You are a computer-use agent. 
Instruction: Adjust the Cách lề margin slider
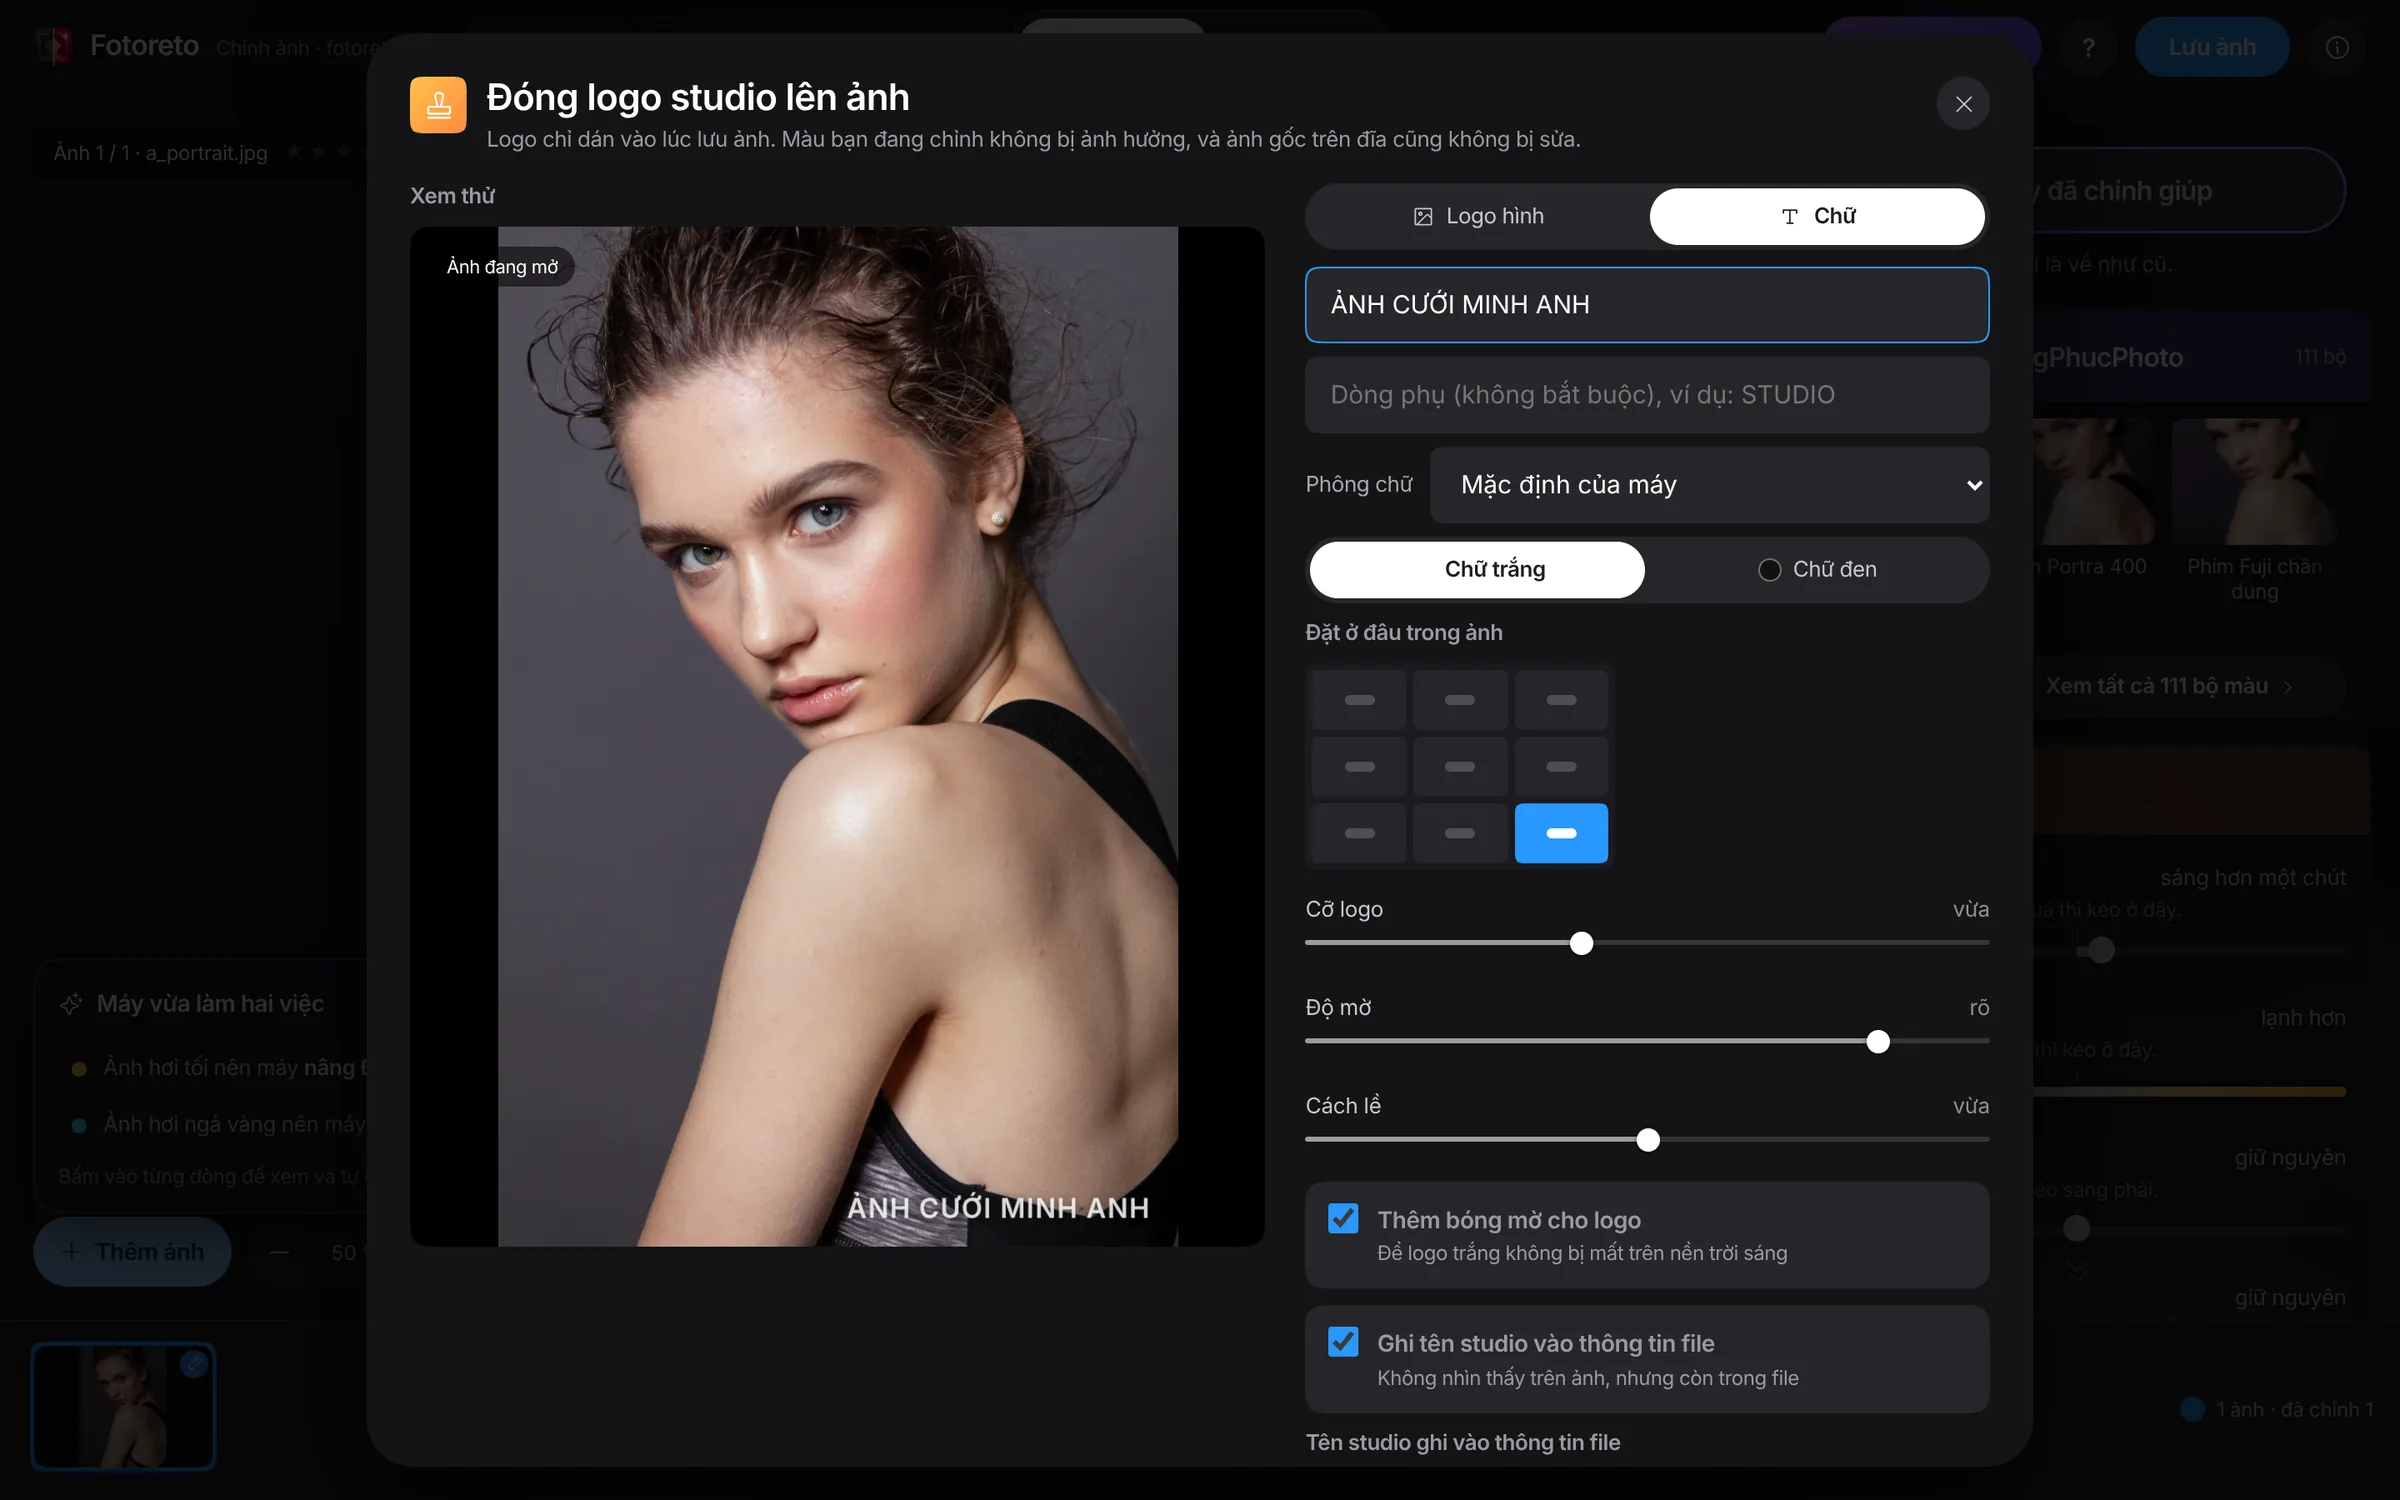tap(1647, 1139)
